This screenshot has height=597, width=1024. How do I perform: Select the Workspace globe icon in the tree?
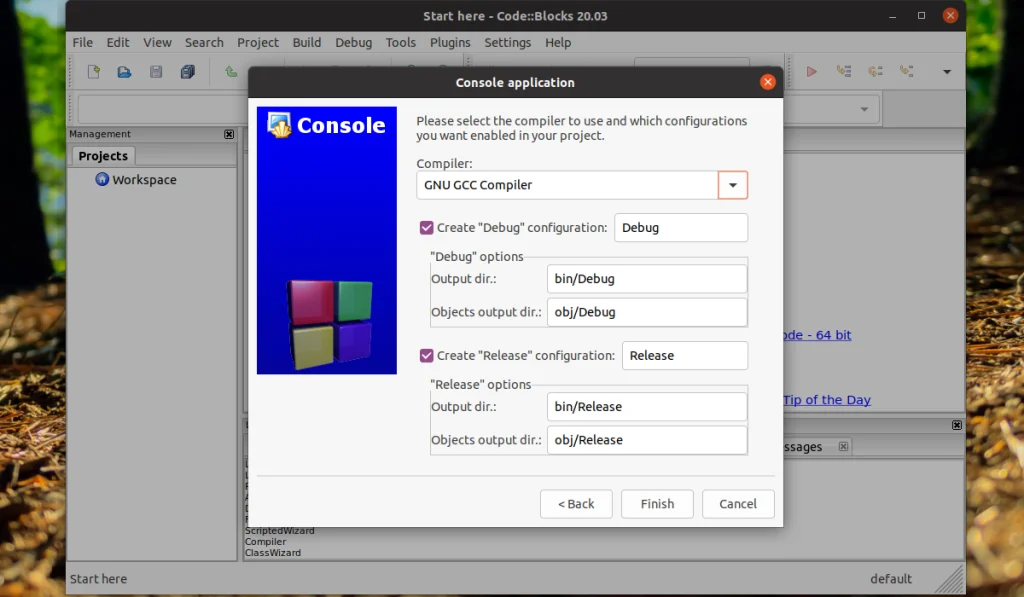pos(102,179)
